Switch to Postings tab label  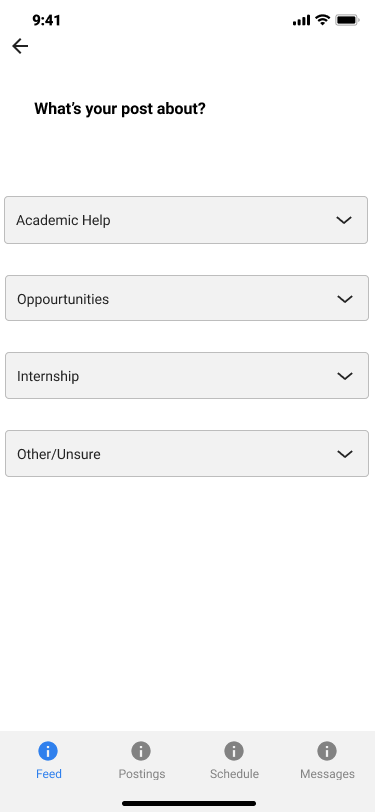(142, 774)
